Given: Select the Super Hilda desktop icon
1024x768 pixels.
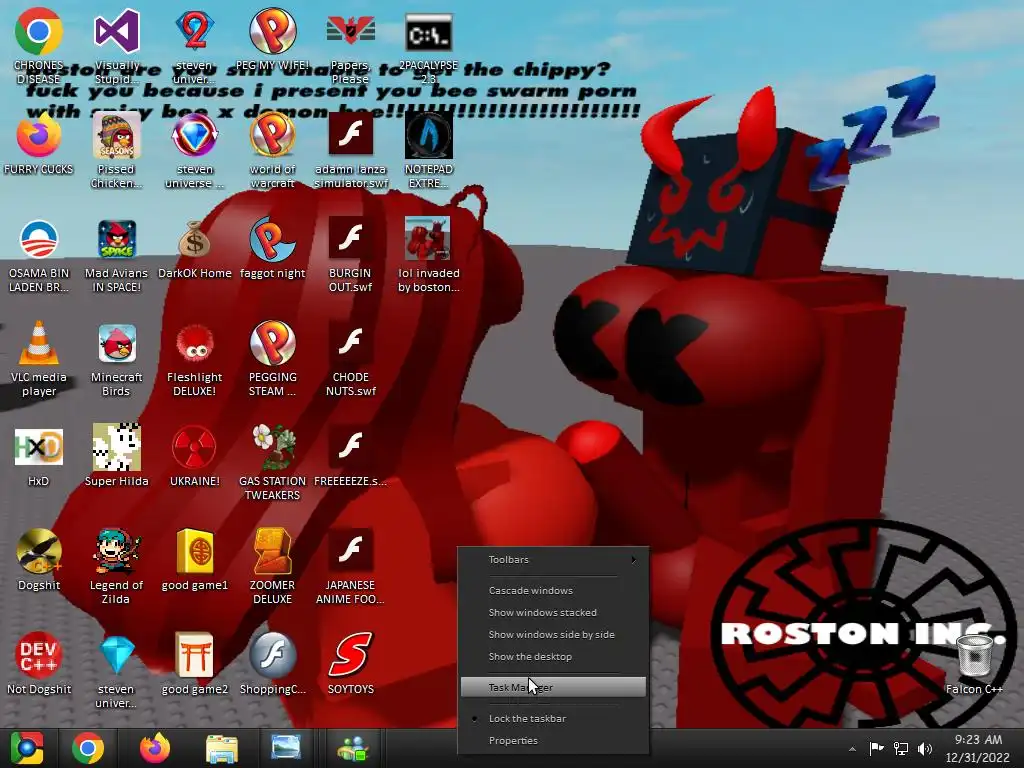Looking at the screenshot, I should coord(116,455).
